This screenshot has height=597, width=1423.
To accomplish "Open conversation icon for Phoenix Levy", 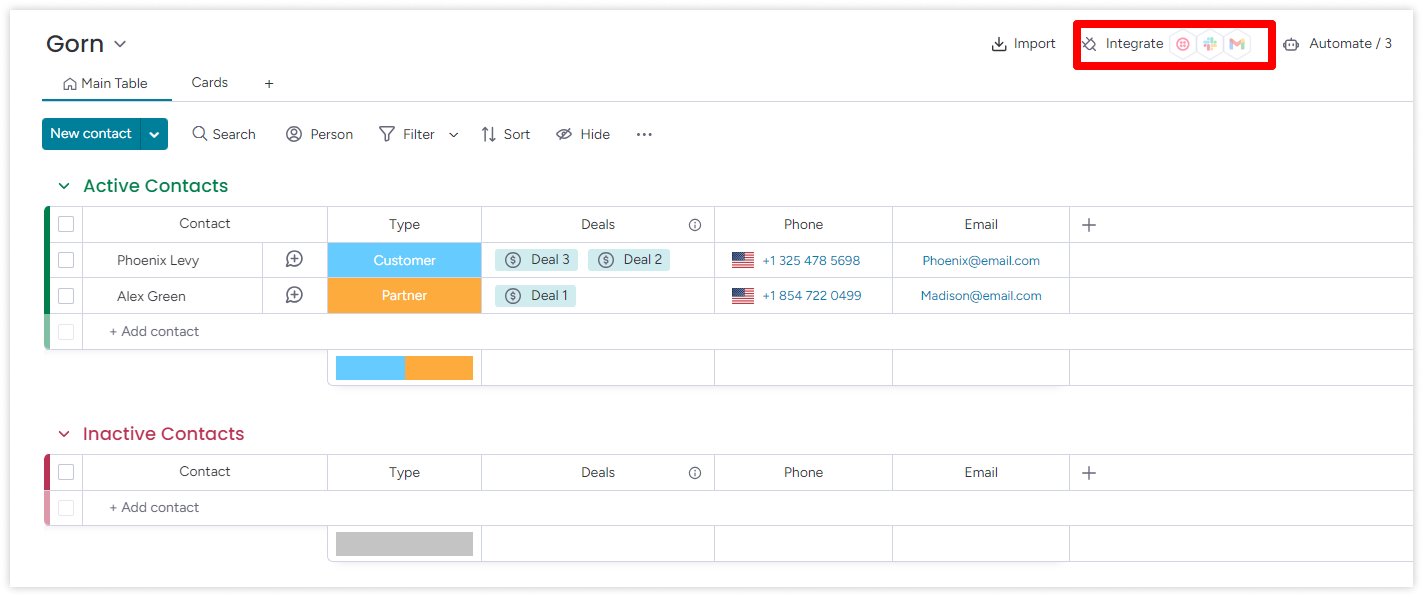I will pyautogui.click(x=294, y=260).
